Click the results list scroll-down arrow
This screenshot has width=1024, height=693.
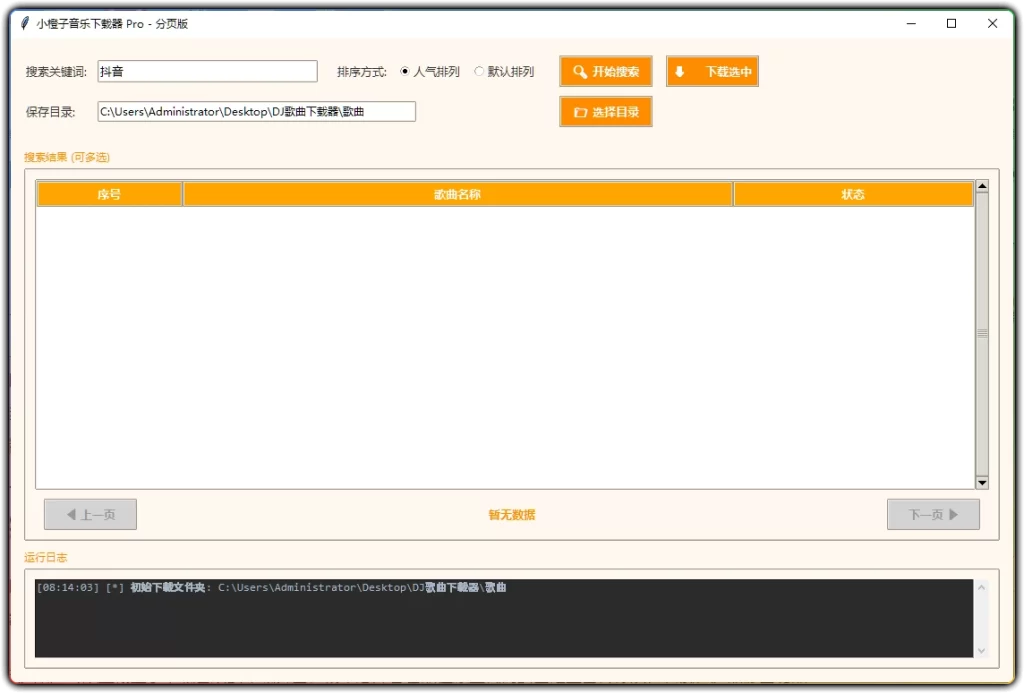pyautogui.click(x=982, y=483)
